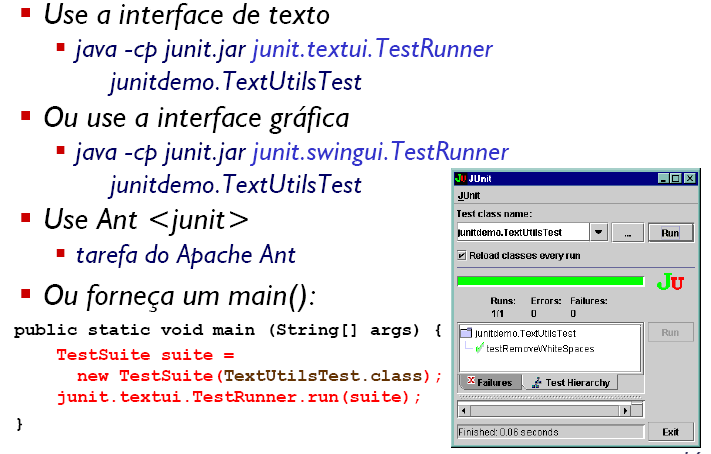Screen dimensions: 711x454
Task: Click the Test class name input field
Action: coord(523,232)
